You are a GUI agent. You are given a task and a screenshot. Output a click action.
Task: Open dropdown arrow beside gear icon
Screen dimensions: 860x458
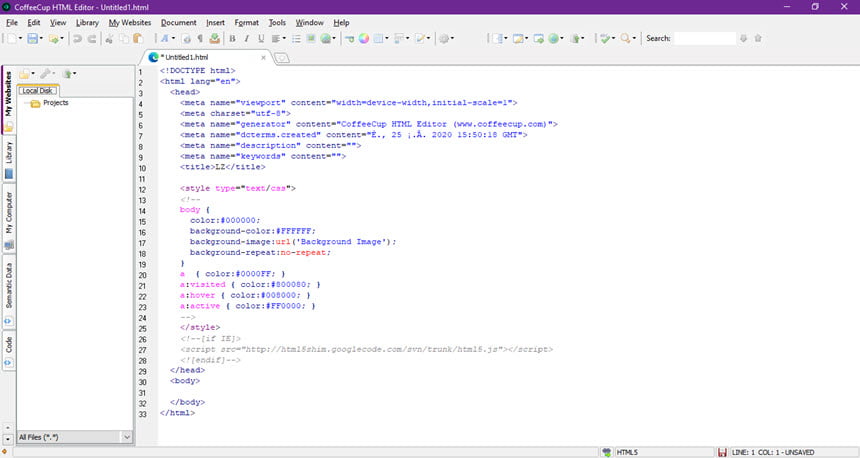click(452, 38)
